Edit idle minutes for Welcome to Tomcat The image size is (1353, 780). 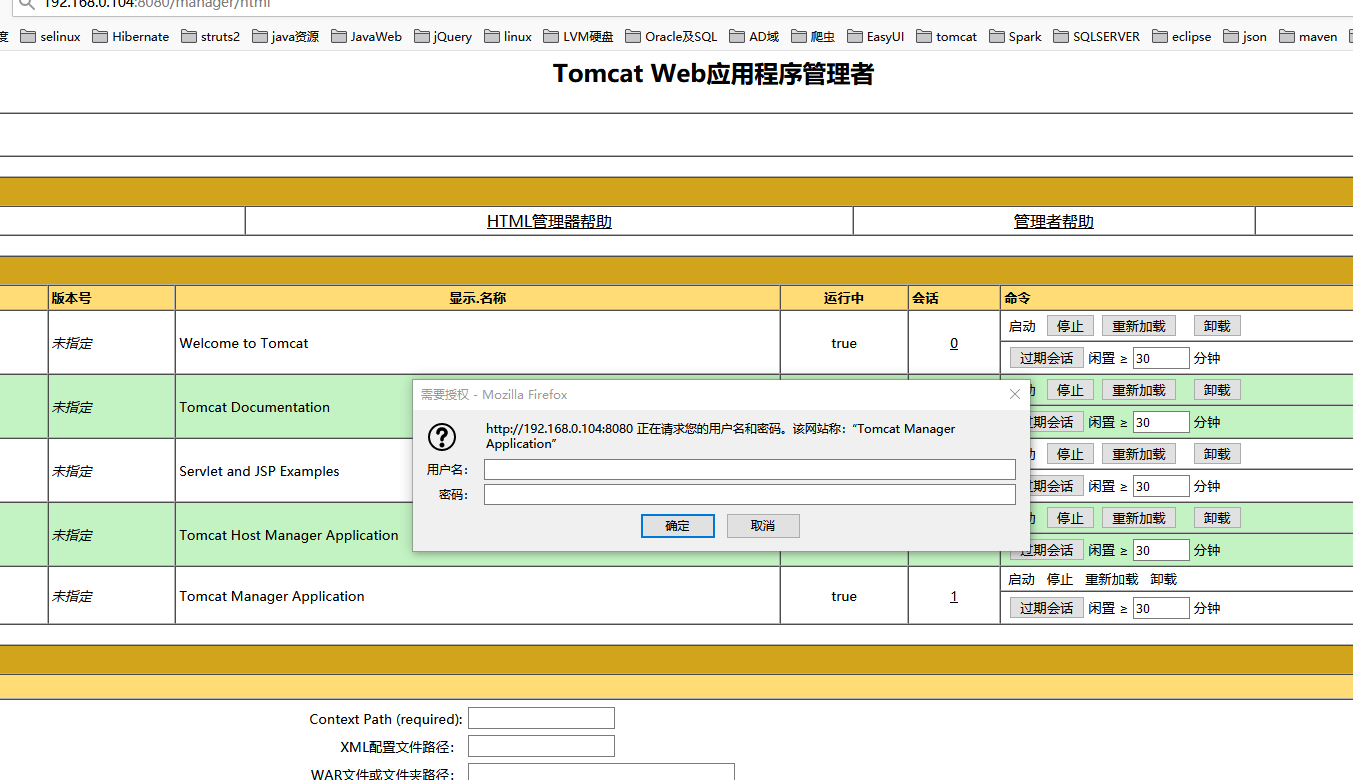coord(1161,358)
